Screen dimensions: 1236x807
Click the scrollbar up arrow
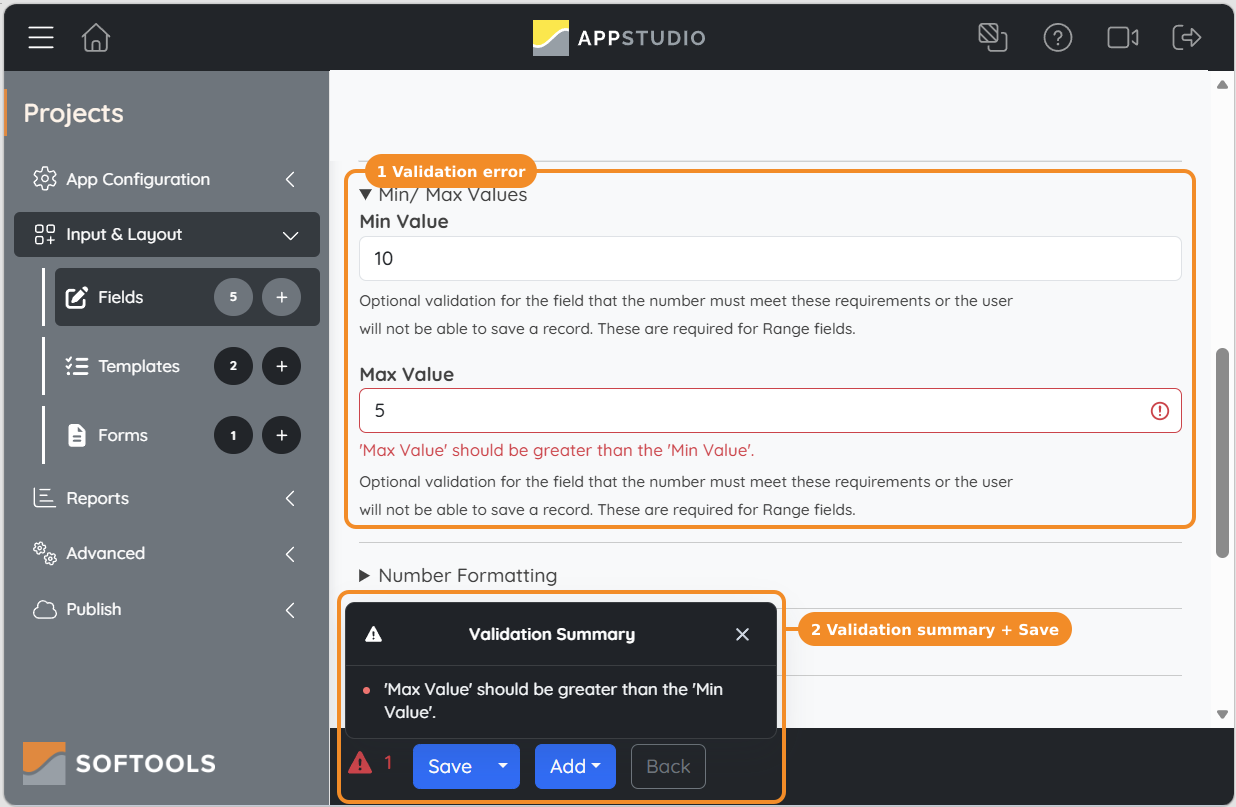(1222, 85)
